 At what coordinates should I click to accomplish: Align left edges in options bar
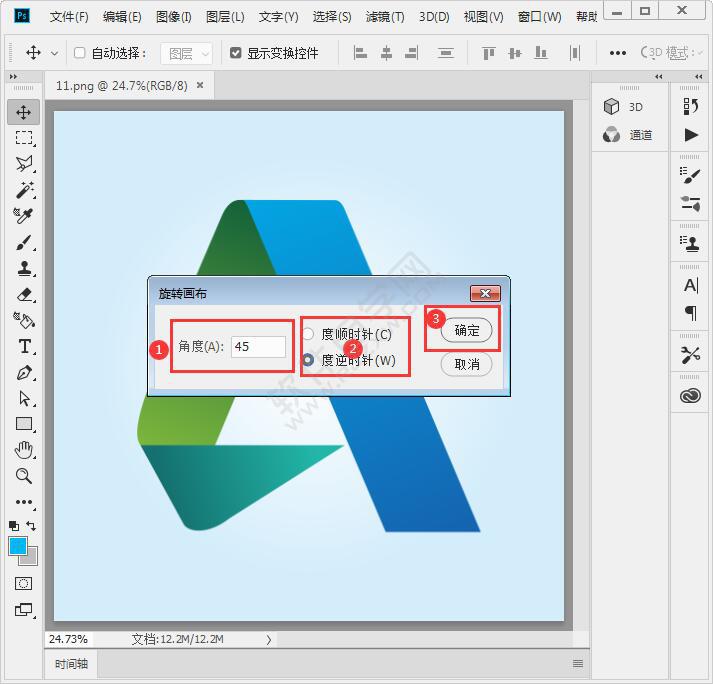pyautogui.click(x=360, y=53)
